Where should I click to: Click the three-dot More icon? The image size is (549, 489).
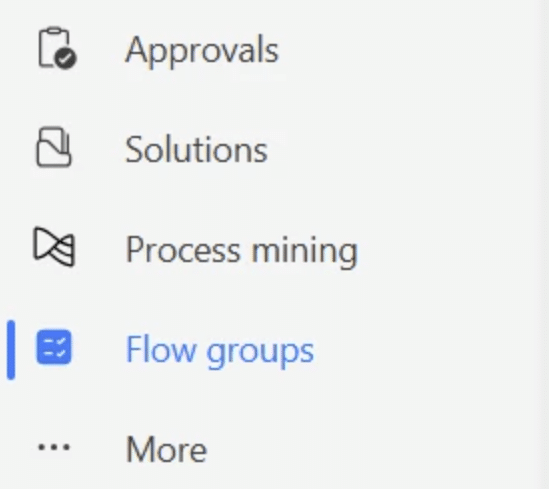pos(54,447)
